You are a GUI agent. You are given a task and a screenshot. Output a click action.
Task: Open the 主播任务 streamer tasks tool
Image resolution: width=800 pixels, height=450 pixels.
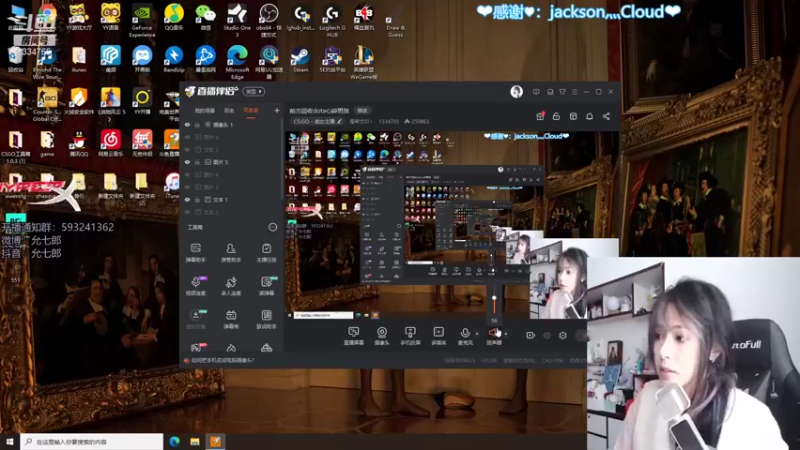(266, 252)
